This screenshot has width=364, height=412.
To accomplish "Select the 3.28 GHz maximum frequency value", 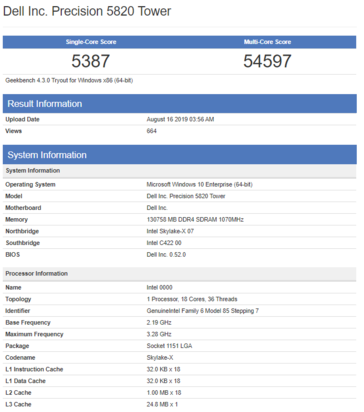I will (159, 334).
